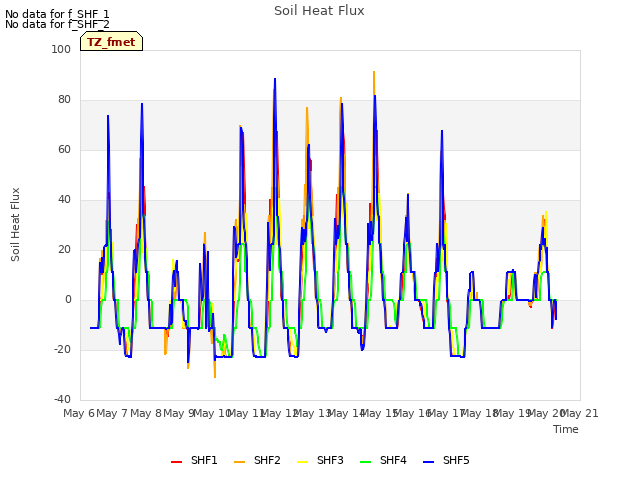
Task: Click the vertical Soil Heat Flux axis label
Action: [15, 224]
